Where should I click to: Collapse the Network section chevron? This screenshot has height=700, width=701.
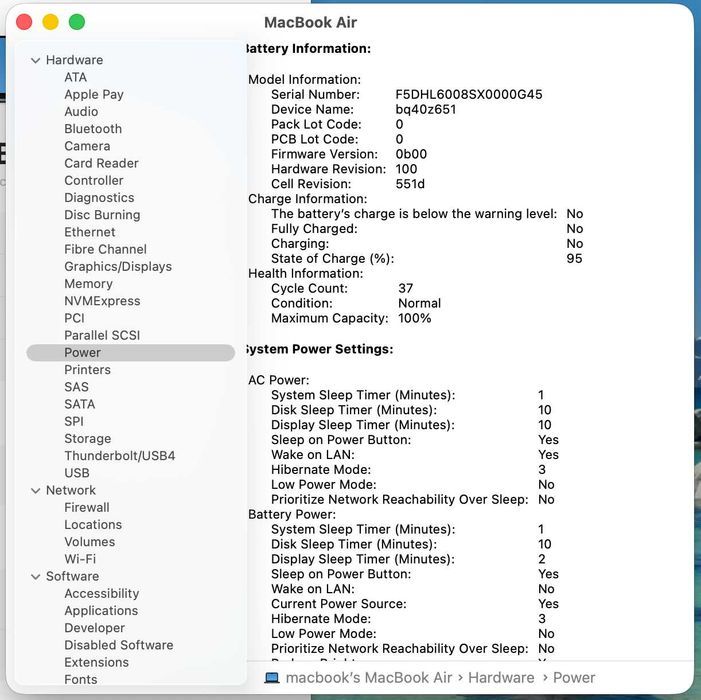click(x=36, y=491)
